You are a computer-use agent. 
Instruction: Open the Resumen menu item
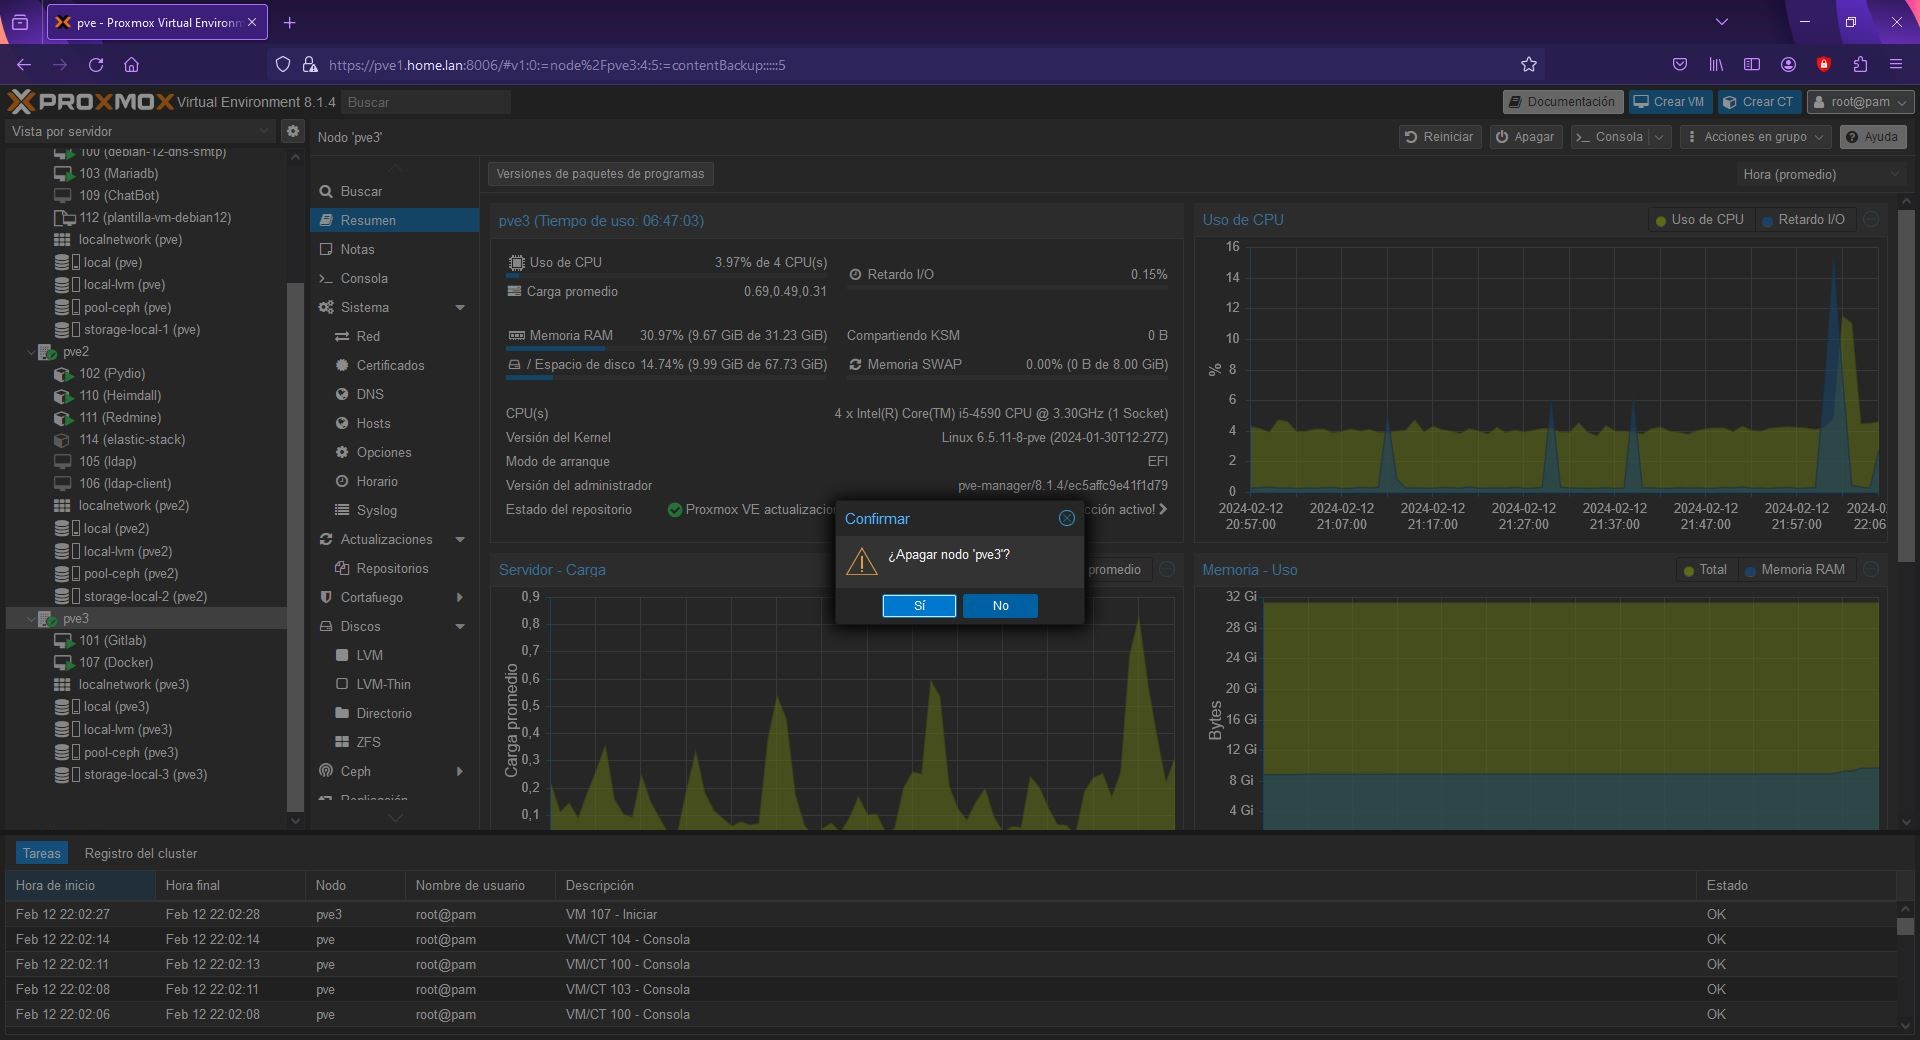click(395, 220)
